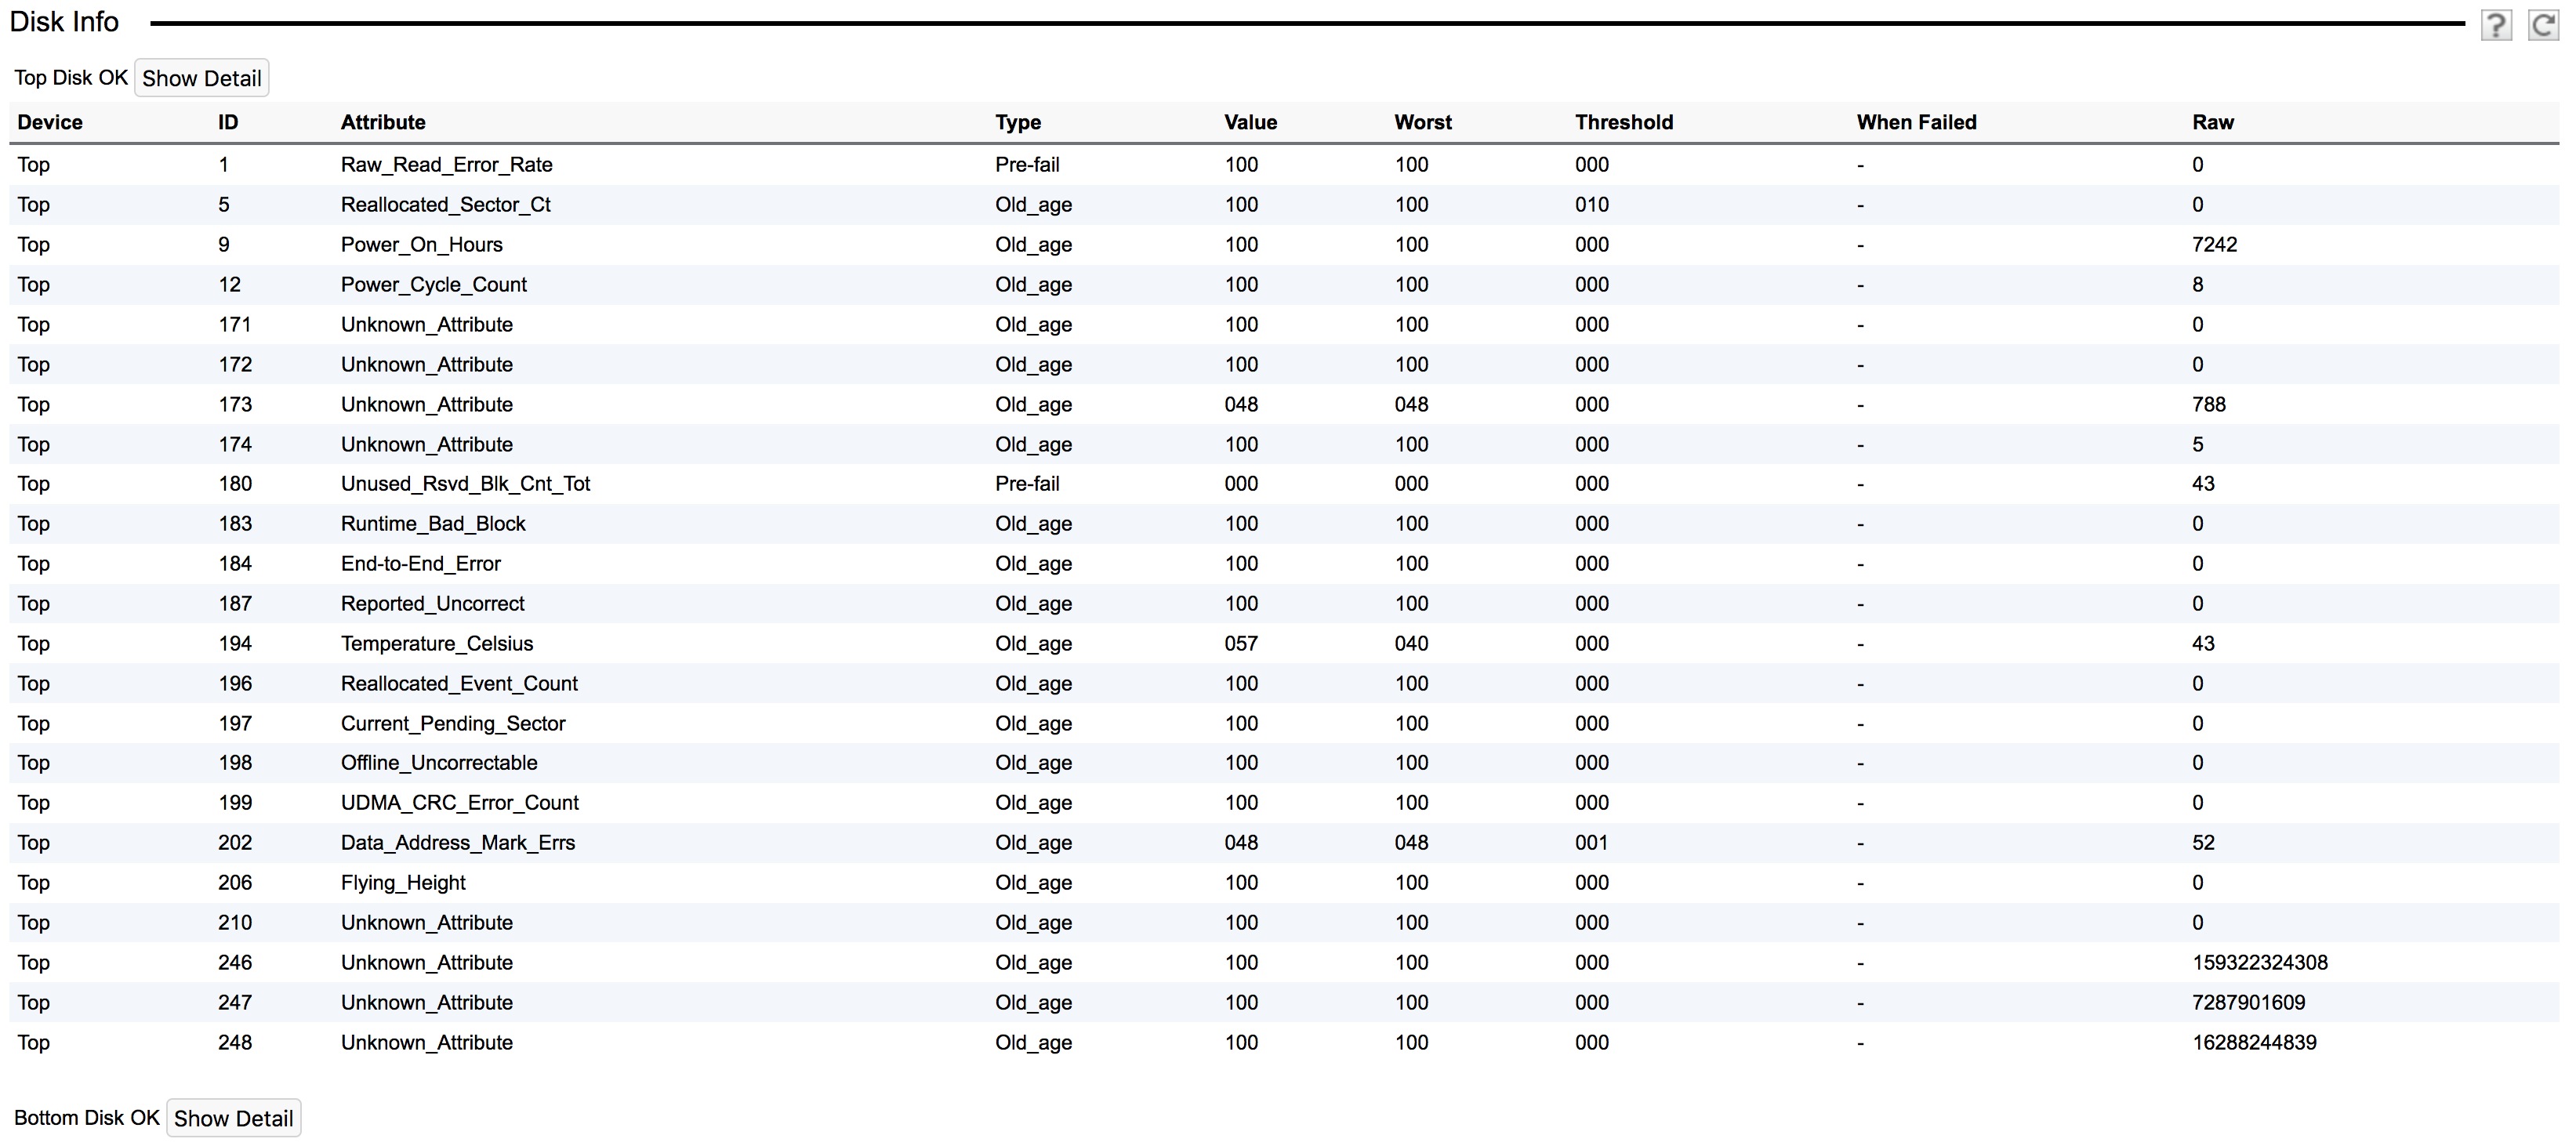
Task: Select the Runtime_Bad_Block attribute
Action: [432, 524]
